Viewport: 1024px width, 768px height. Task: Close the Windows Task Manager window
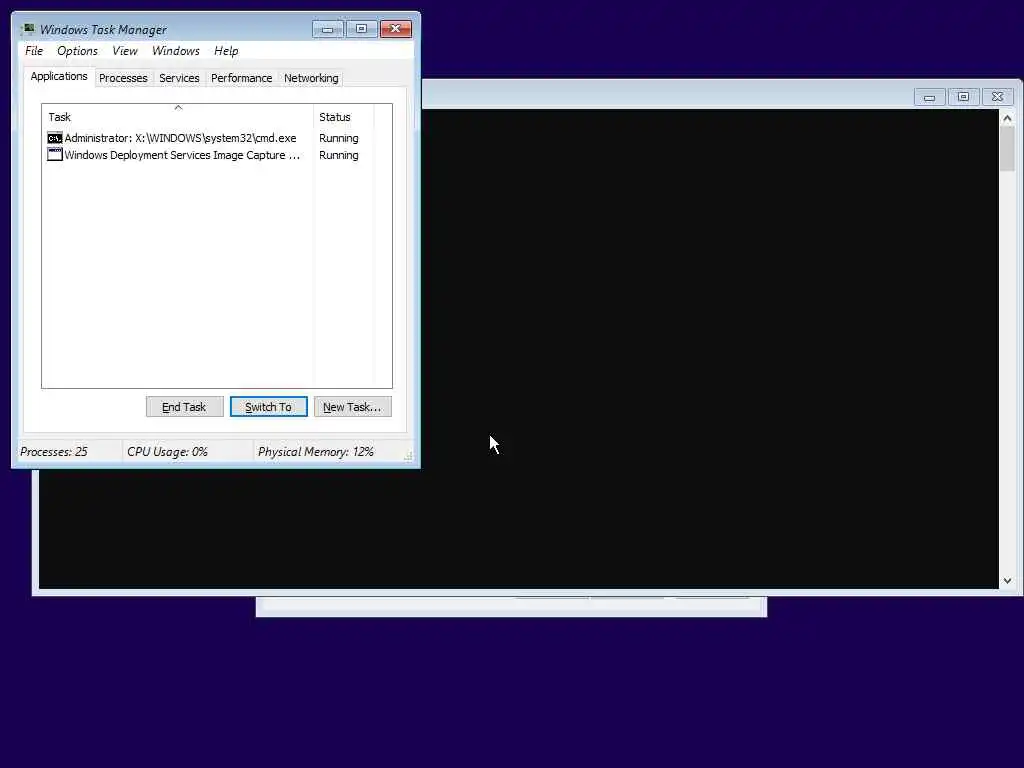point(396,29)
